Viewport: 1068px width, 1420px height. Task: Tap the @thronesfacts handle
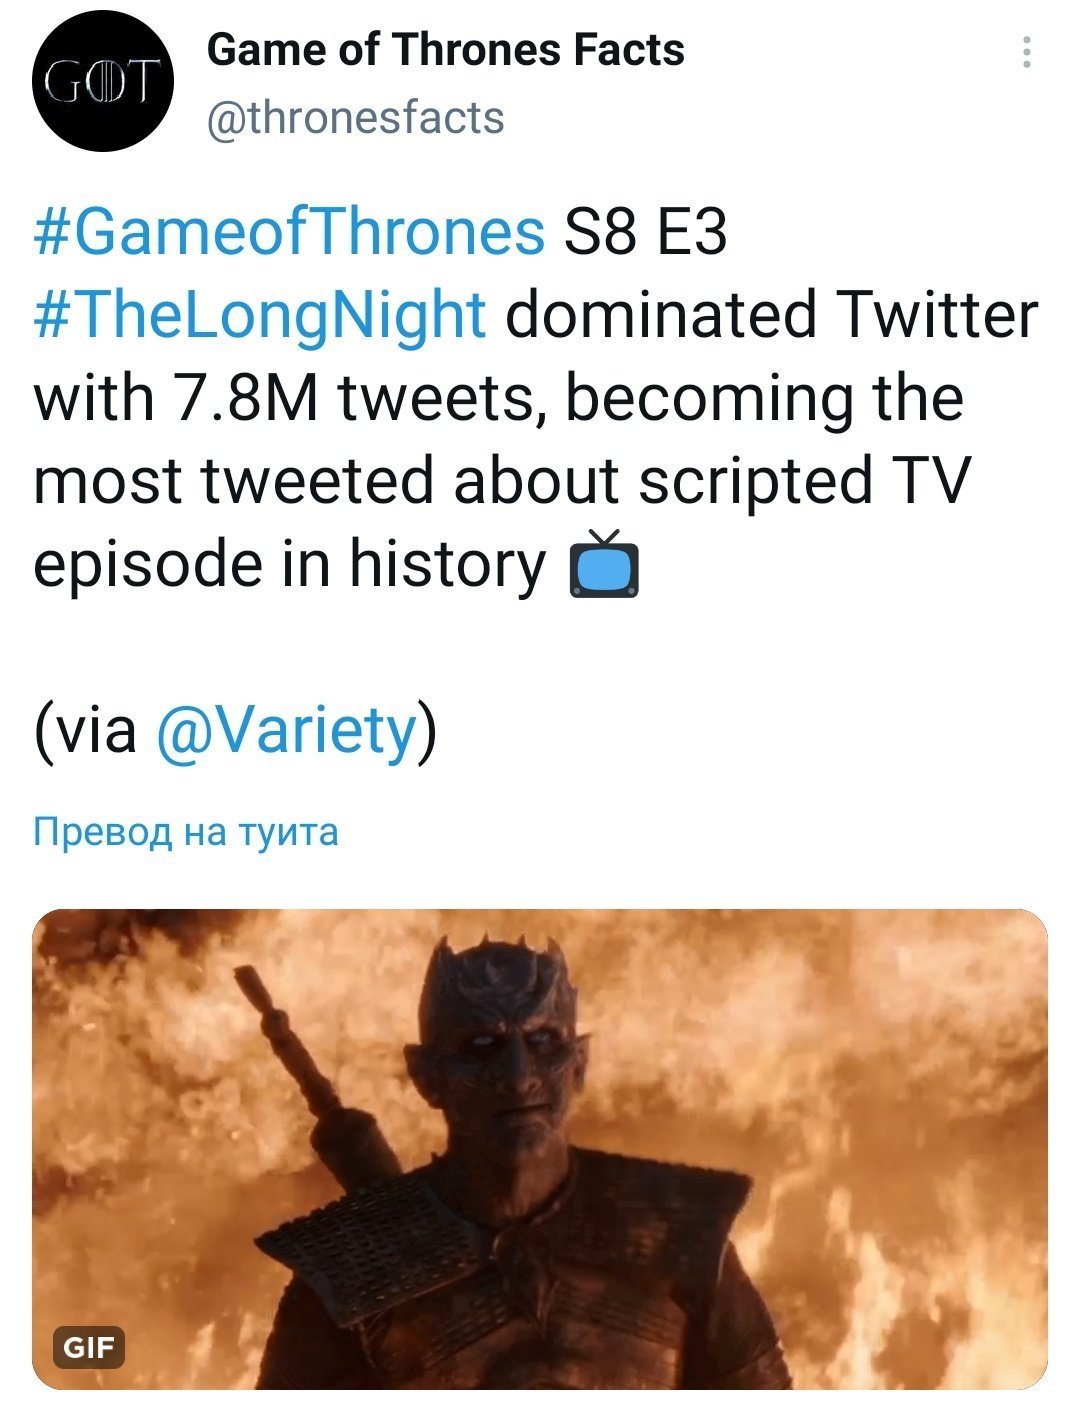click(355, 118)
